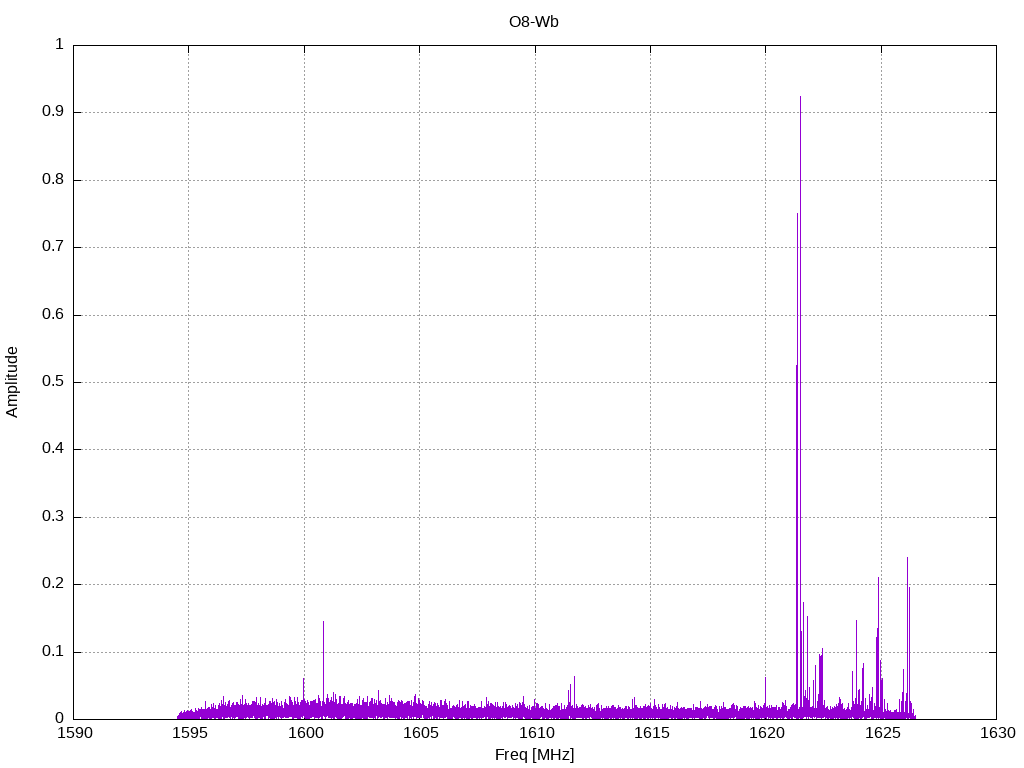Click the plot title O8-Wb
Screen dimensions: 1024x768
pyautogui.click(x=534, y=22)
